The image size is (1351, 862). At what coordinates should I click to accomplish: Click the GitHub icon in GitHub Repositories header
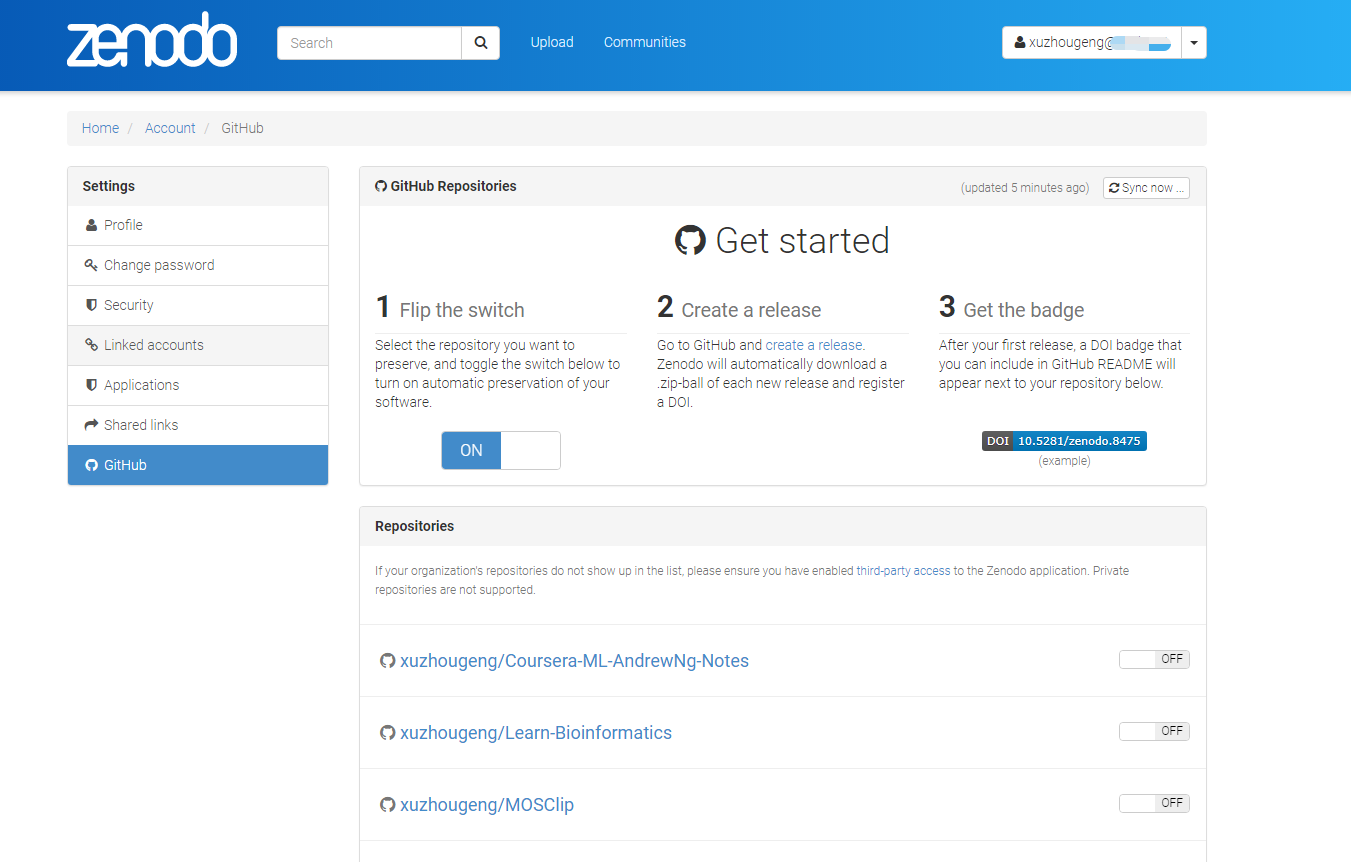(x=381, y=186)
